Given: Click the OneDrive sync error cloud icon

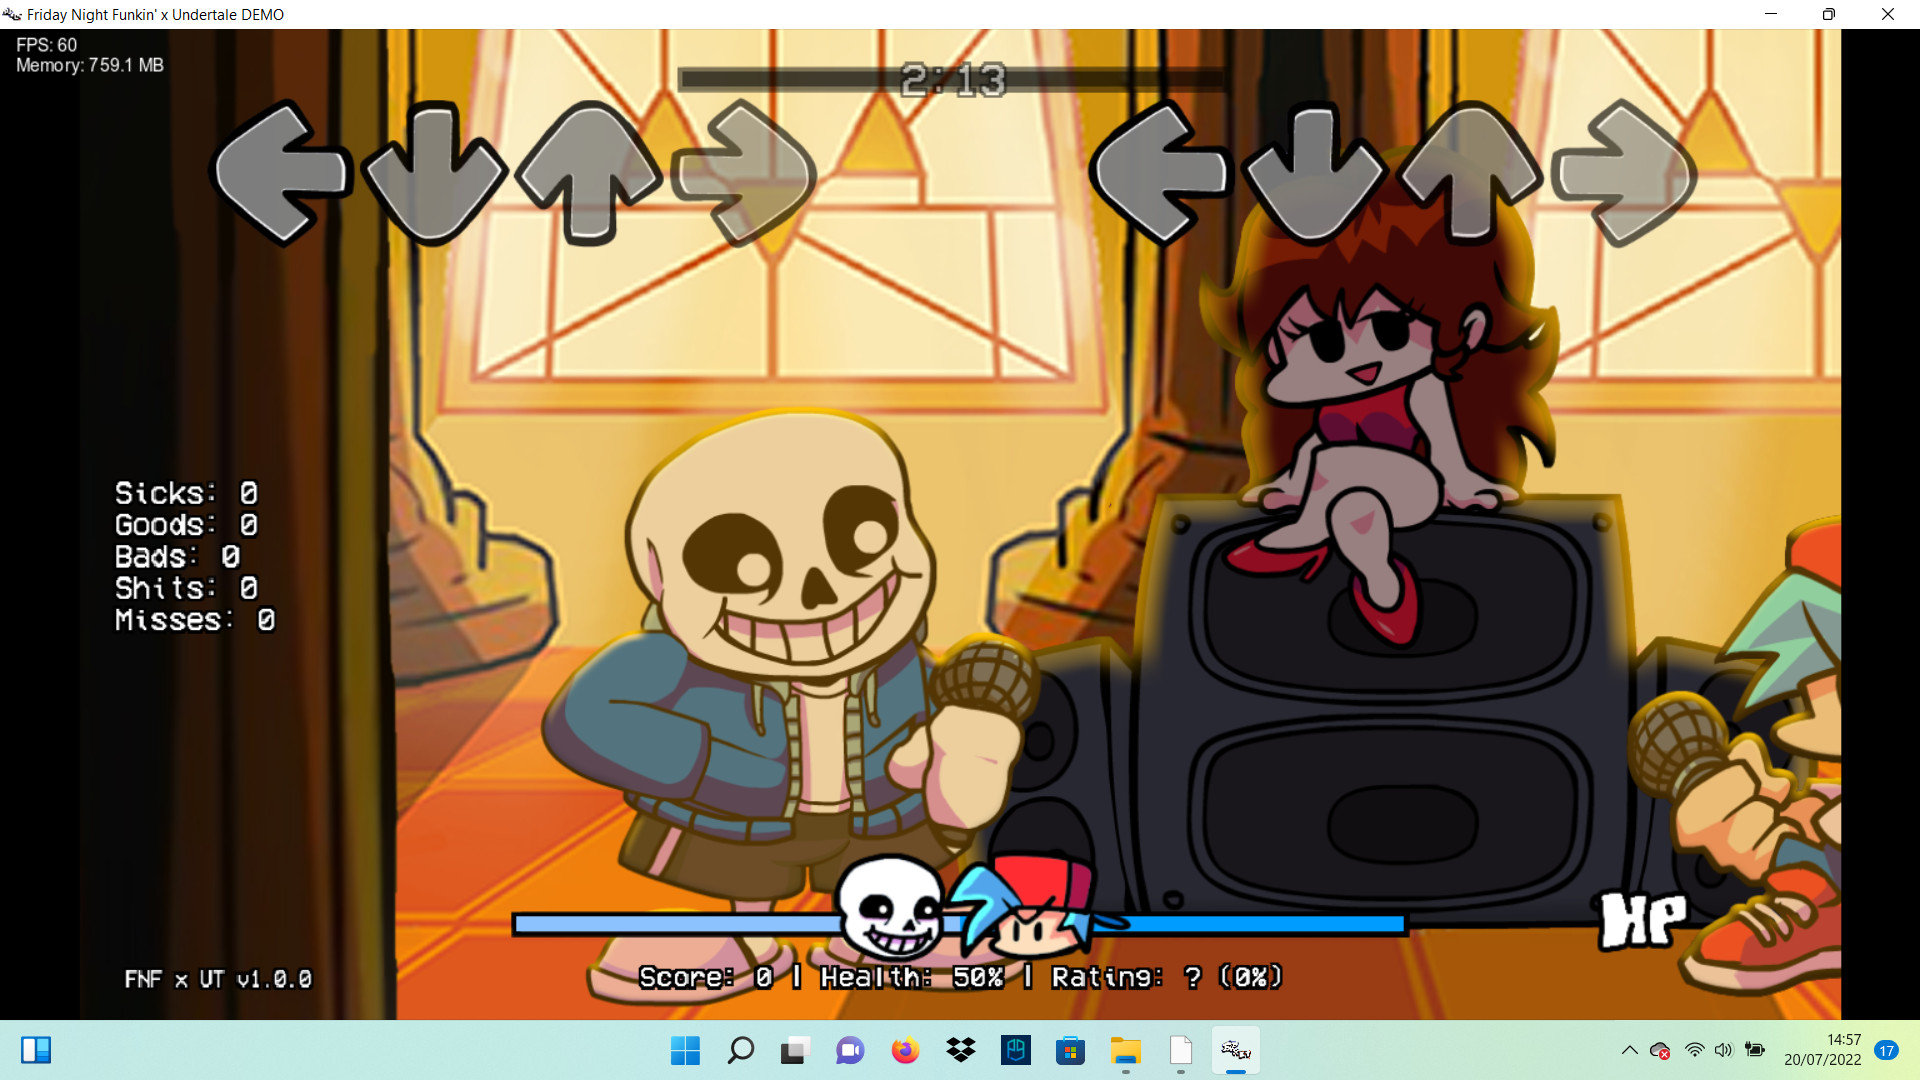Looking at the screenshot, I should coord(1661,1050).
